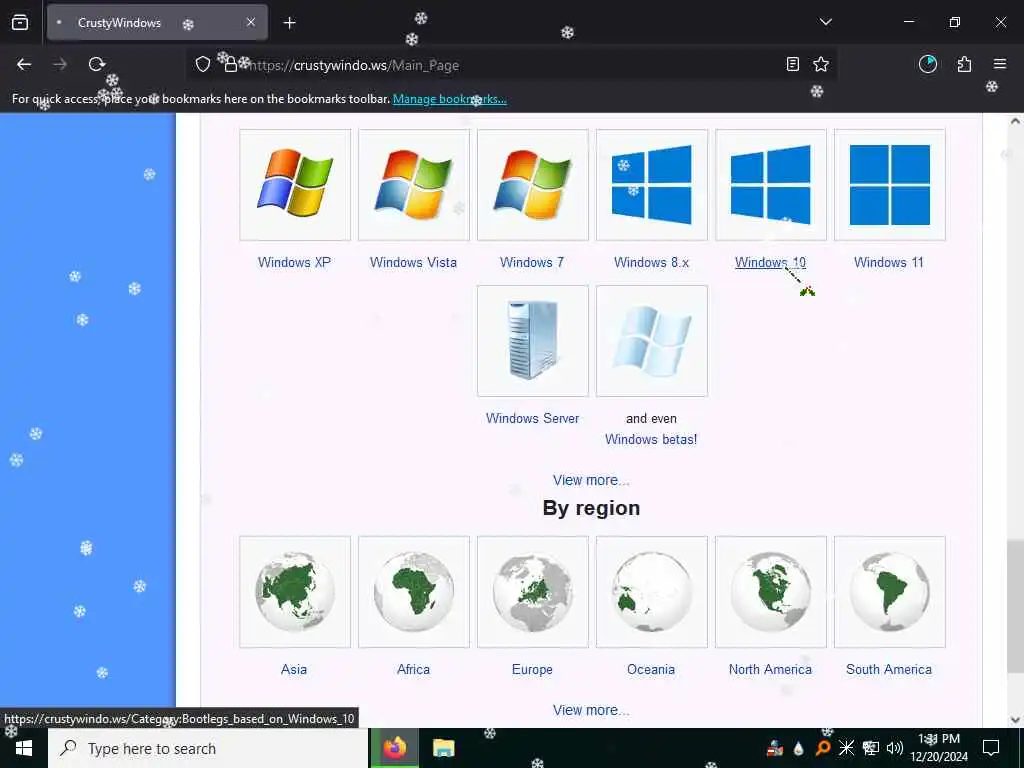The height and width of the screenshot is (768, 1024).
Task: Click the Windows betas logo image
Action: pos(652,341)
